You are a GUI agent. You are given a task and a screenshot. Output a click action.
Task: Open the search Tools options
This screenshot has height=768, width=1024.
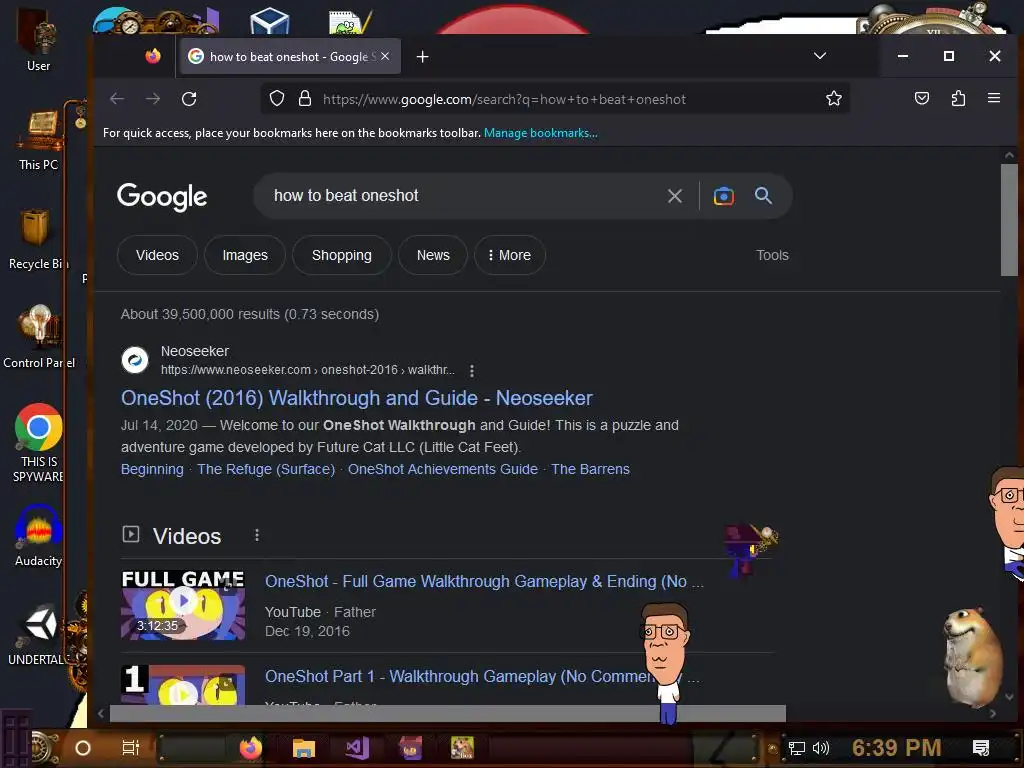pyautogui.click(x=772, y=255)
